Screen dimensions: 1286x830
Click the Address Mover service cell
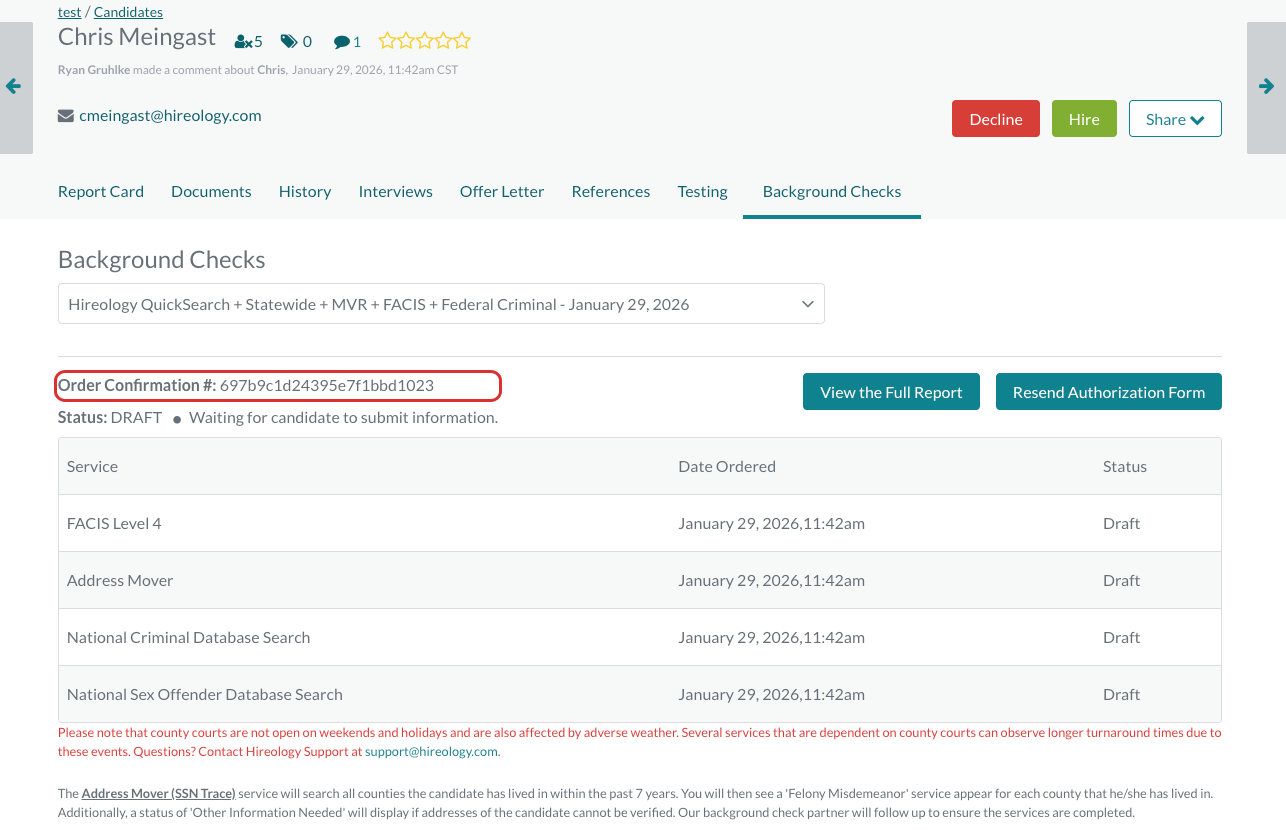120,580
